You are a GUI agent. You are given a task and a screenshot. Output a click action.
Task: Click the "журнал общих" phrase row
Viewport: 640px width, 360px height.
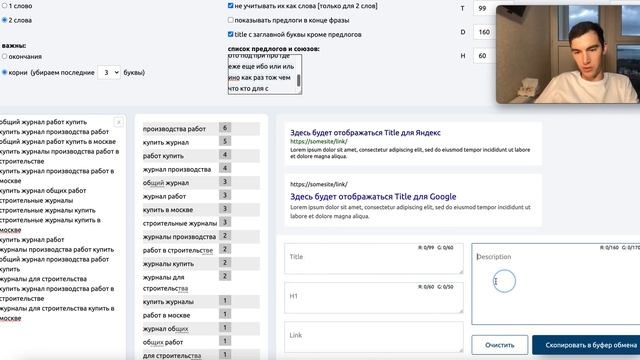tap(201, 328)
